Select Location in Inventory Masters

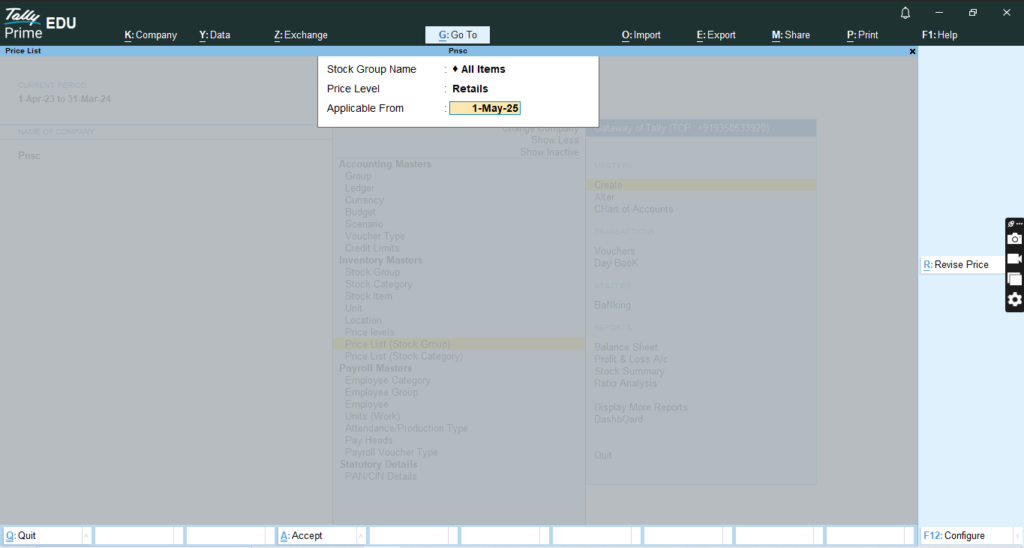[363, 321]
